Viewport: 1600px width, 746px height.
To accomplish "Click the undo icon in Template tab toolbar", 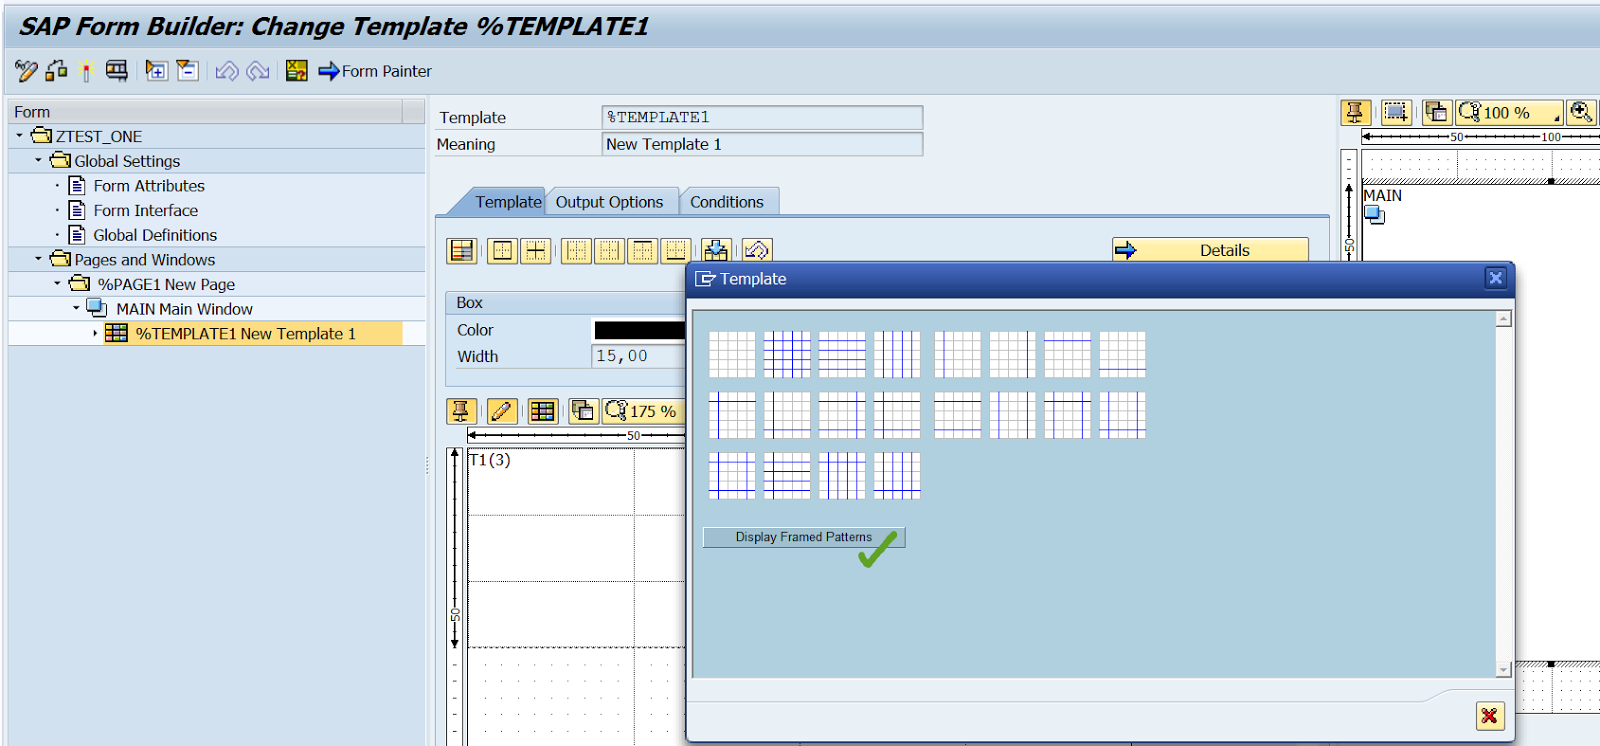I will click(757, 250).
